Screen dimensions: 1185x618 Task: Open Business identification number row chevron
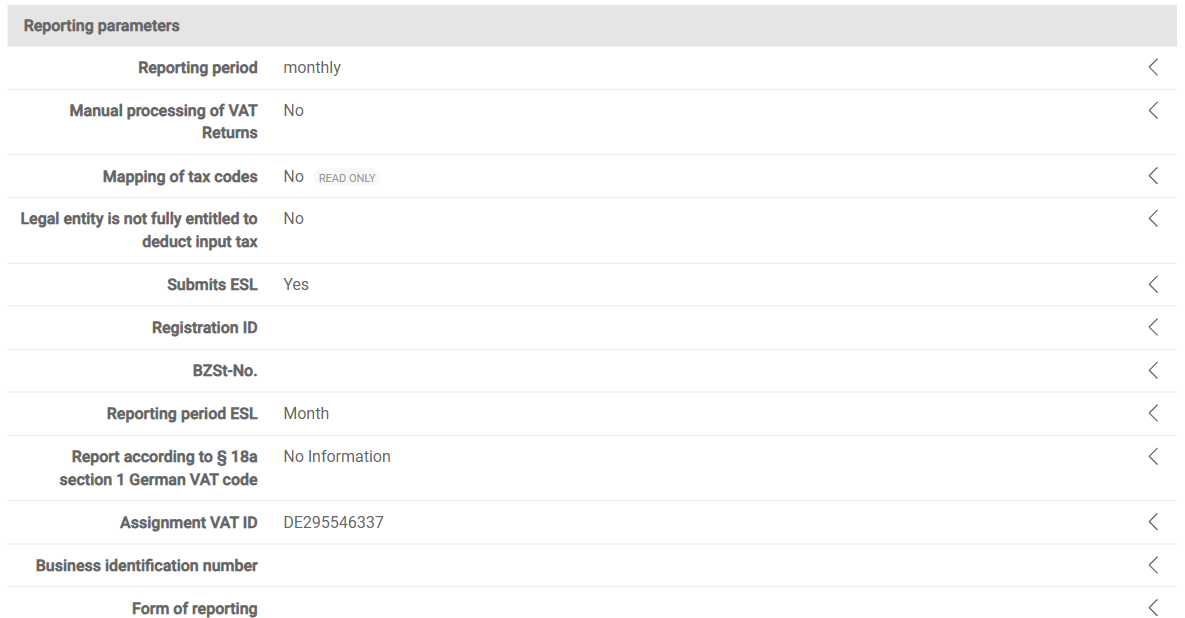[1153, 565]
